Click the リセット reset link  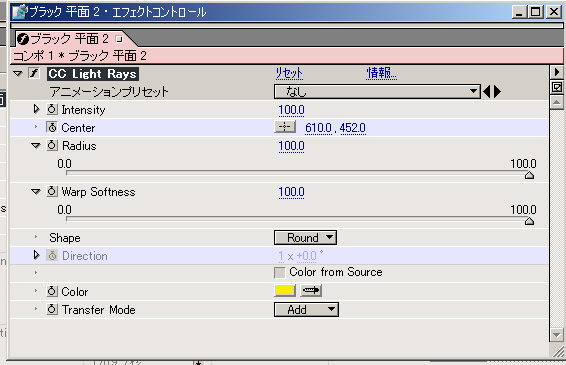pyautogui.click(x=289, y=73)
